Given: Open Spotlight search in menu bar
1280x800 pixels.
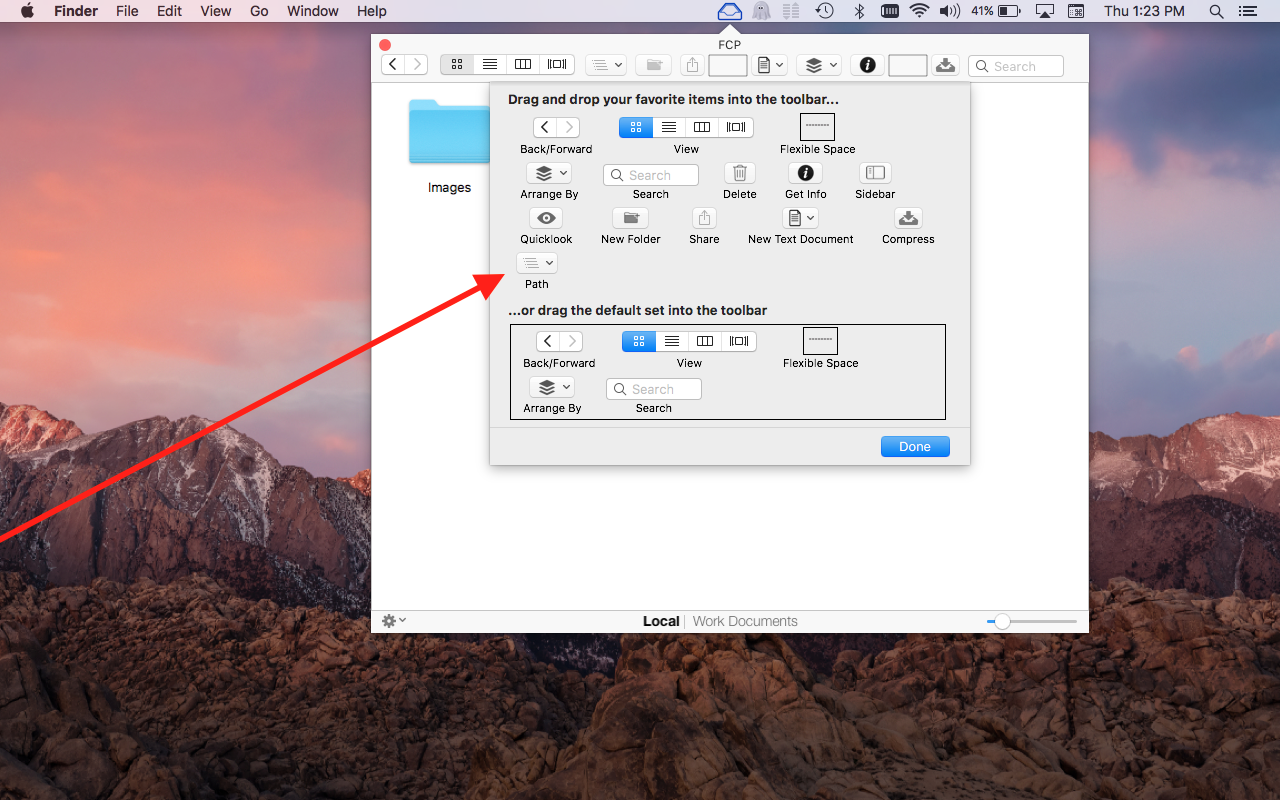Looking at the screenshot, I should tap(1216, 11).
